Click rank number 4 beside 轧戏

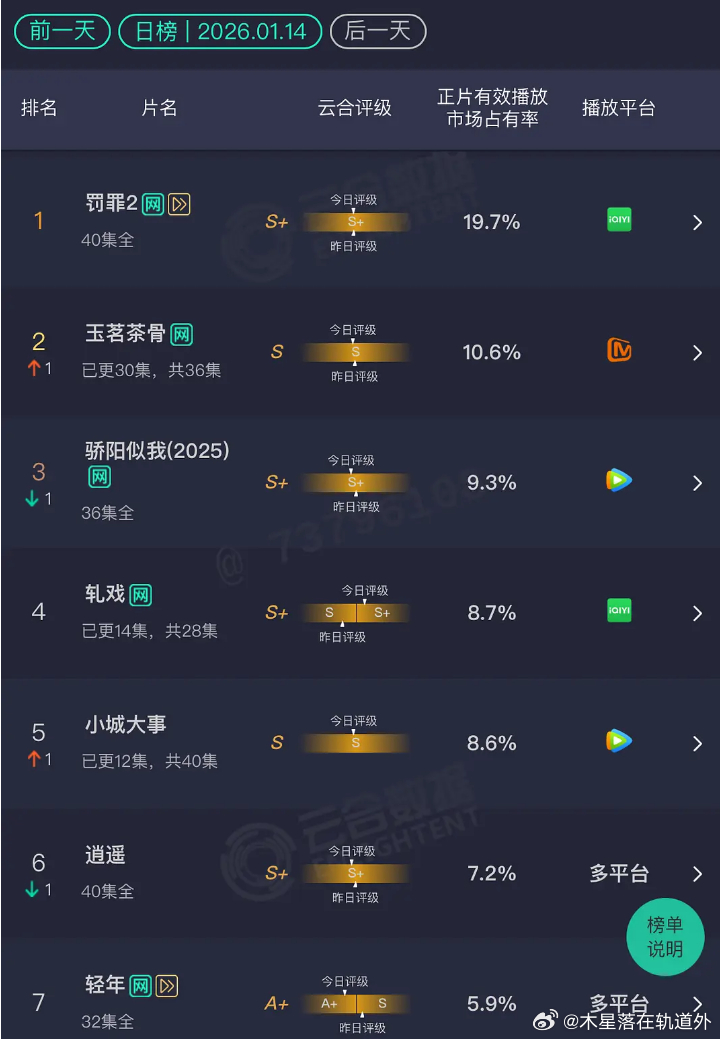(x=38, y=612)
